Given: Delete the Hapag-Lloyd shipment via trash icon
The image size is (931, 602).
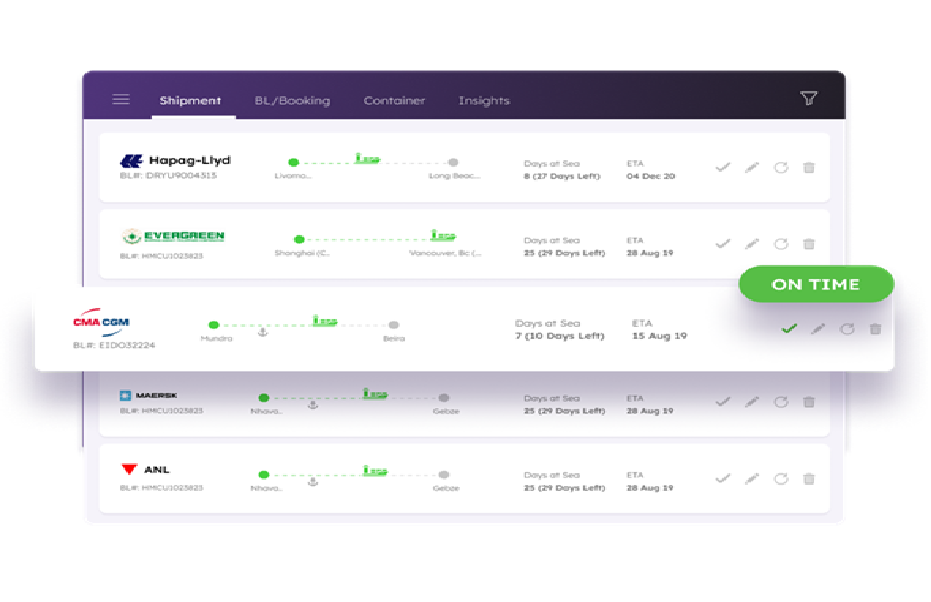Looking at the screenshot, I should 809,167.
